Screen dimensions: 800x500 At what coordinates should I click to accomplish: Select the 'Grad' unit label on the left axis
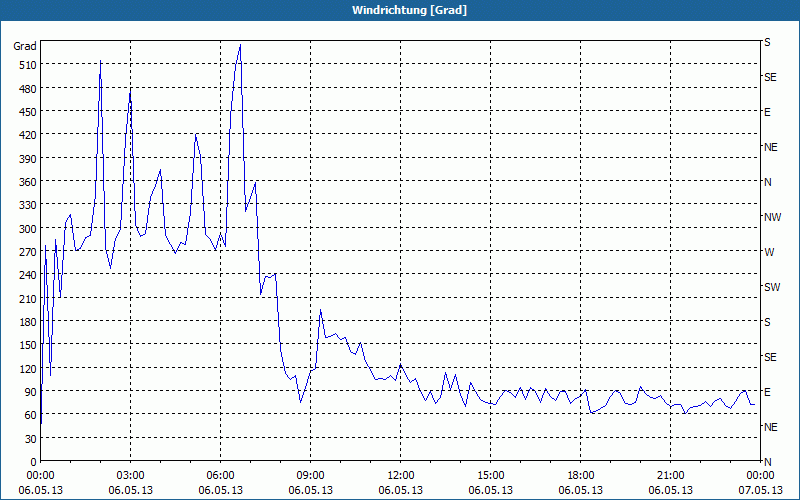click(25, 46)
